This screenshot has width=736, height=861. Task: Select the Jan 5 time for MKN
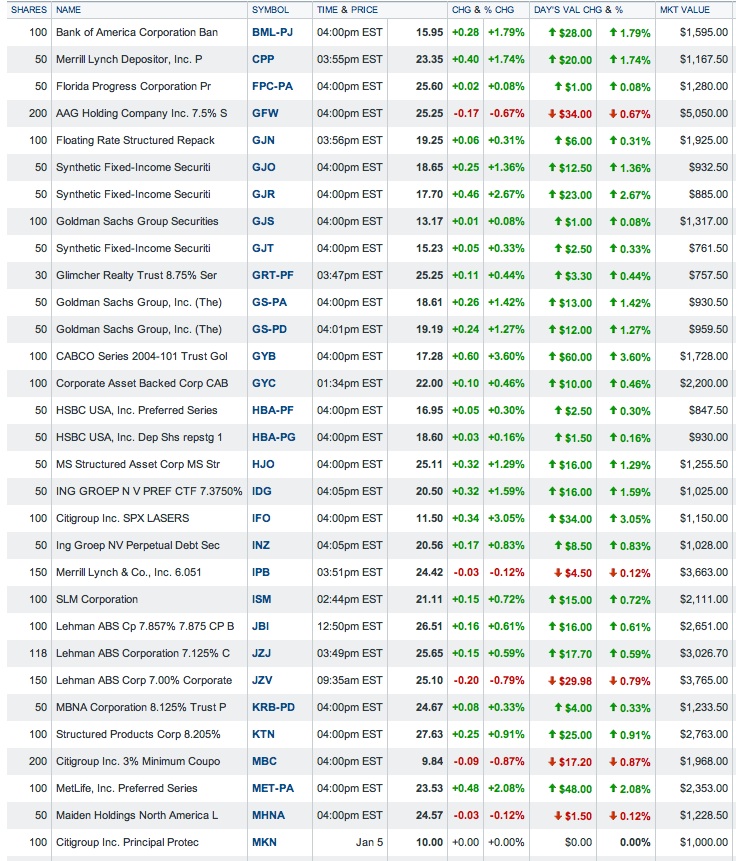(369, 842)
